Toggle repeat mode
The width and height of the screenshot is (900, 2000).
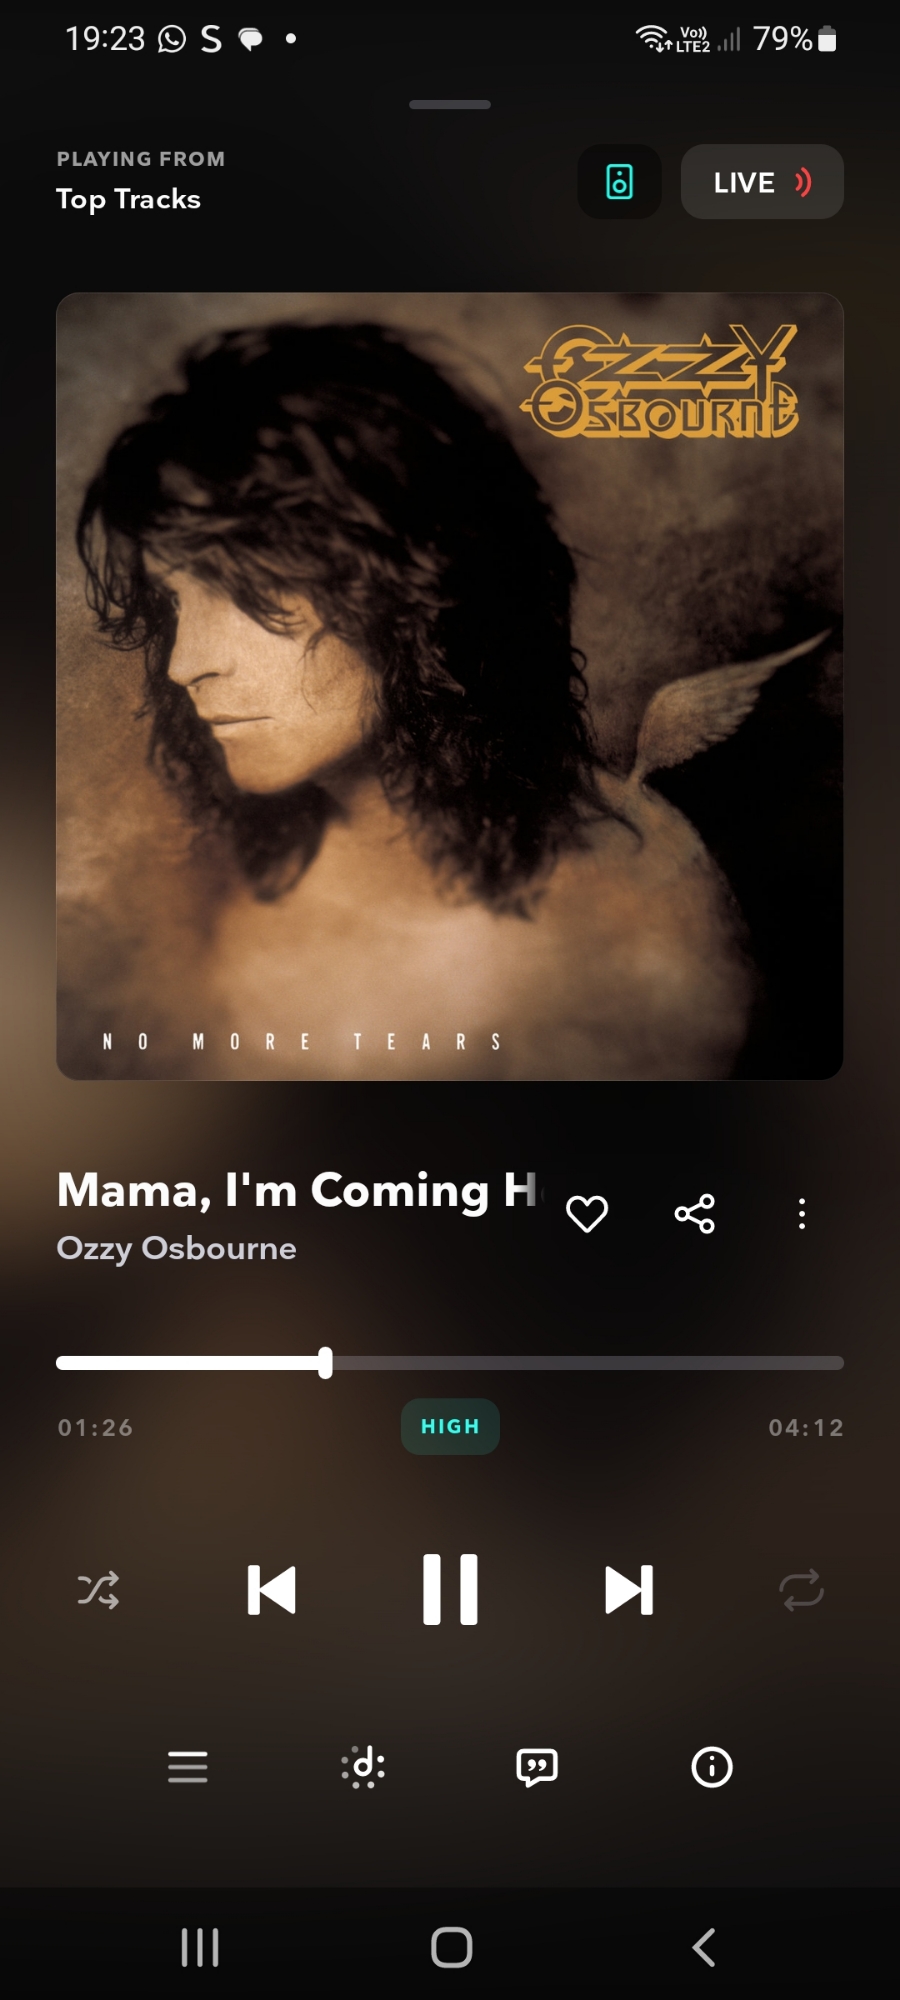[x=802, y=1589]
